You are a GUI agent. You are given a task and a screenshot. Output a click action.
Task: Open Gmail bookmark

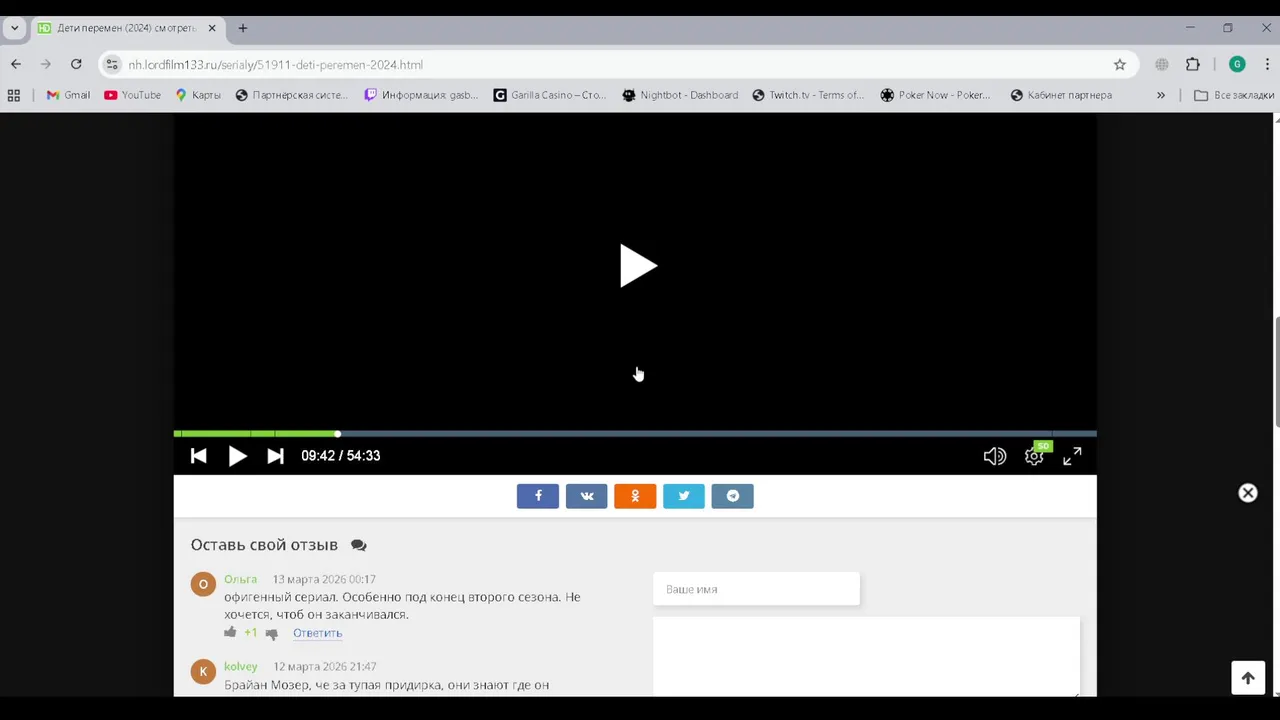click(68, 95)
